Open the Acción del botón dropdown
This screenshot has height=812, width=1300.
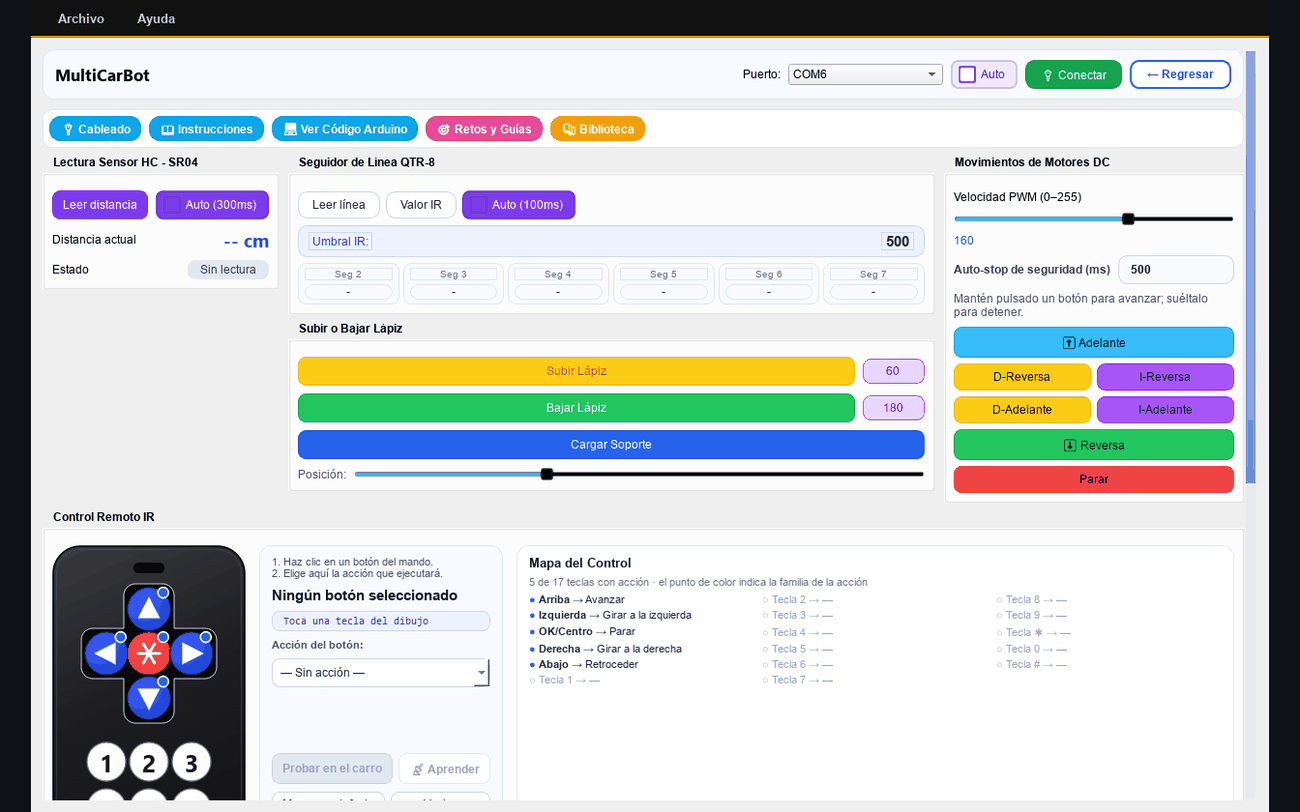click(380, 673)
